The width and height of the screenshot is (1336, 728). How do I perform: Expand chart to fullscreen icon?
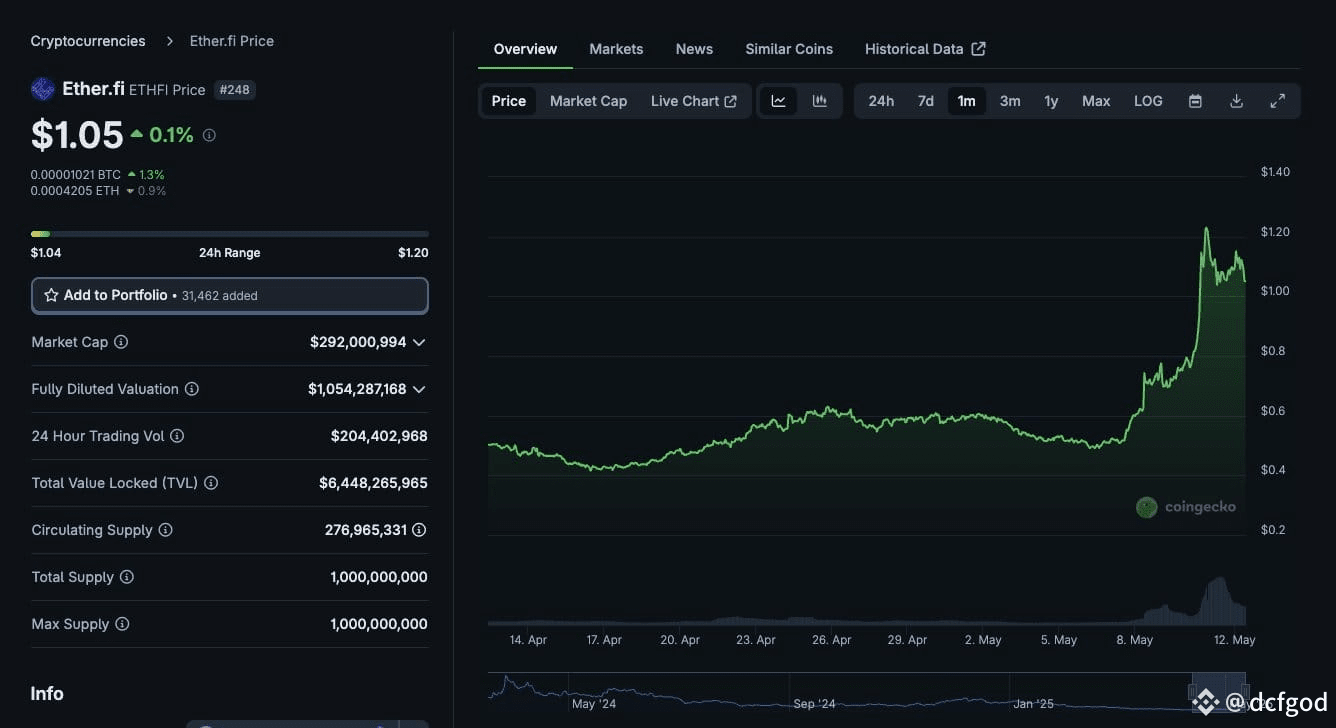click(1278, 101)
